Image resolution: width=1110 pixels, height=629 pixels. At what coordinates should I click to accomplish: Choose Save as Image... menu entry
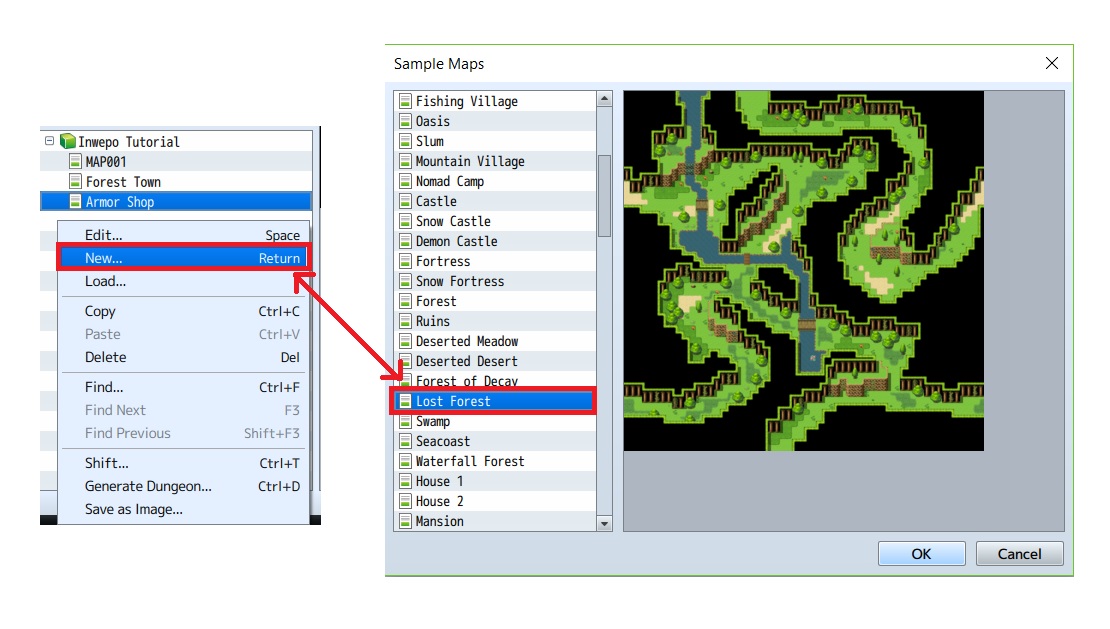pyautogui.click(x=183, y=509)
